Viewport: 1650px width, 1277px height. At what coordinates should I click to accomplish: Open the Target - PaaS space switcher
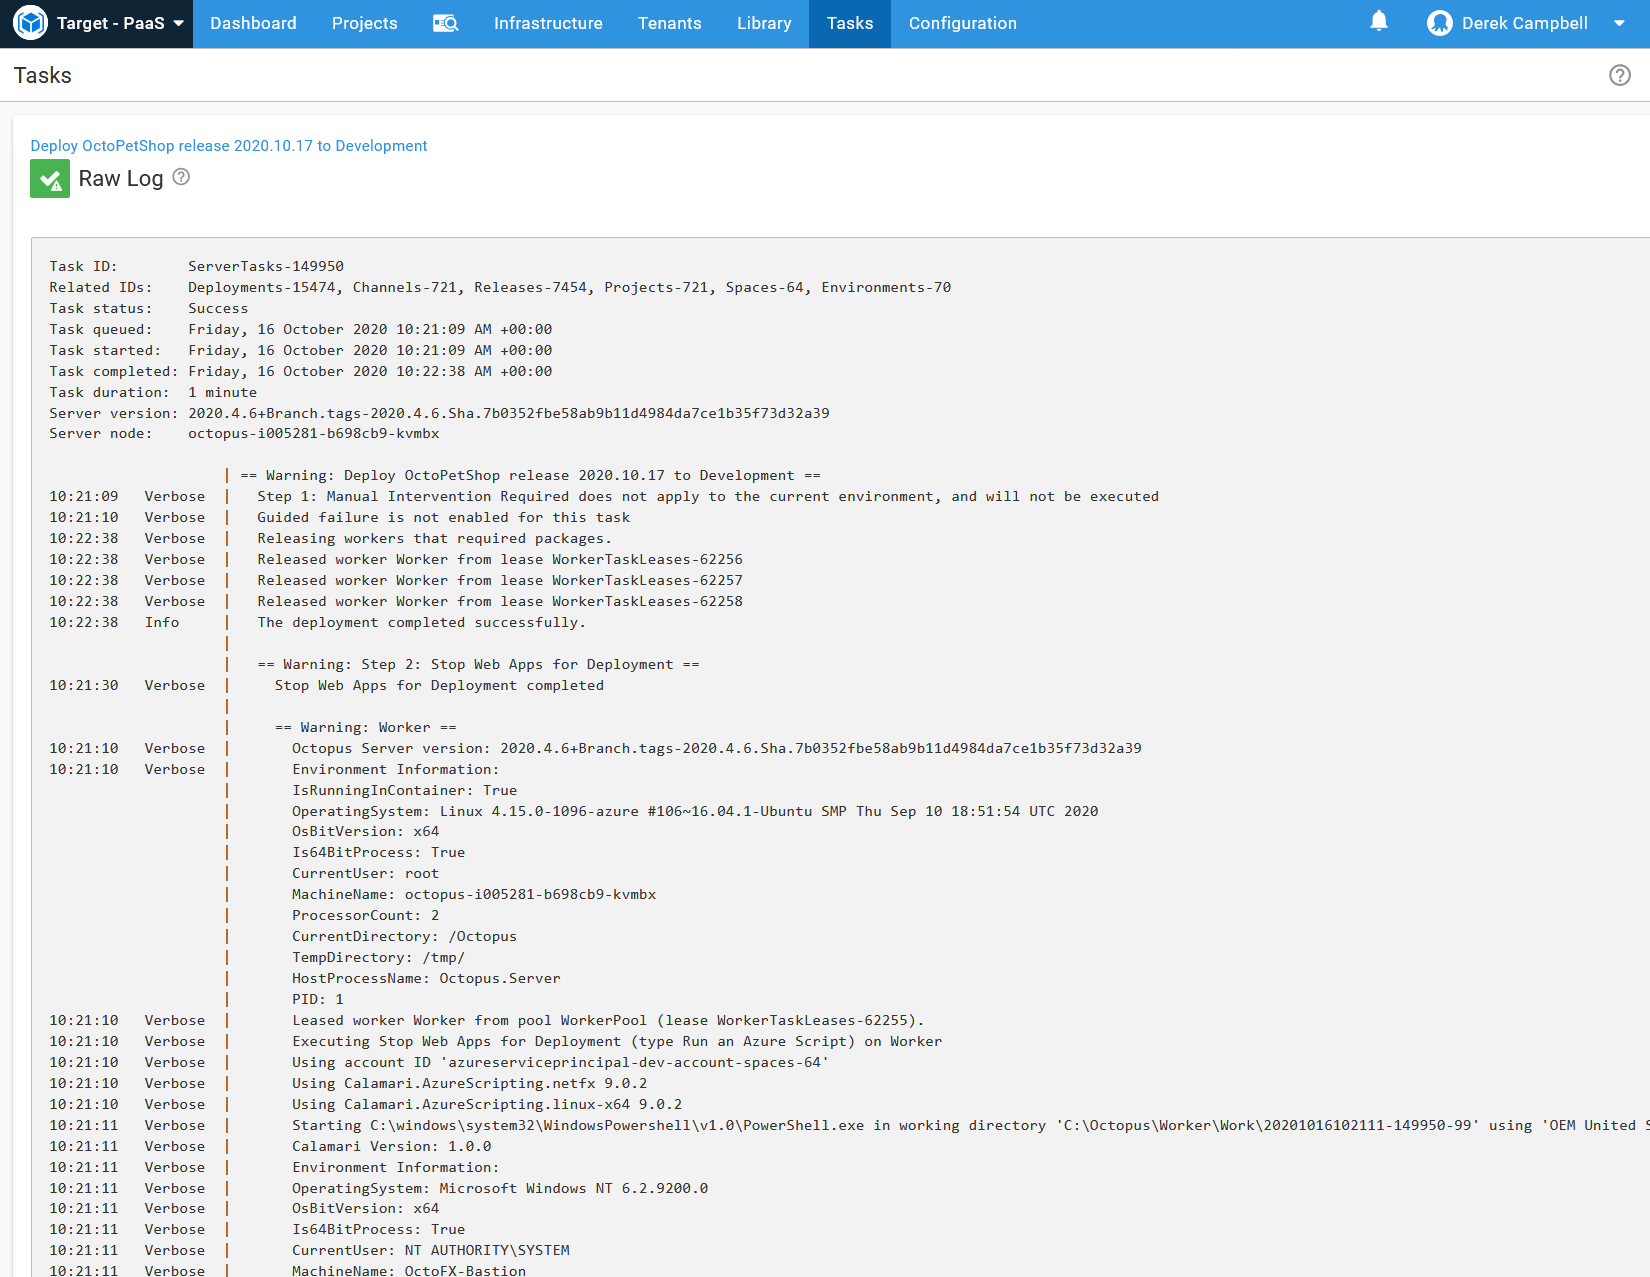click(120, 23)
